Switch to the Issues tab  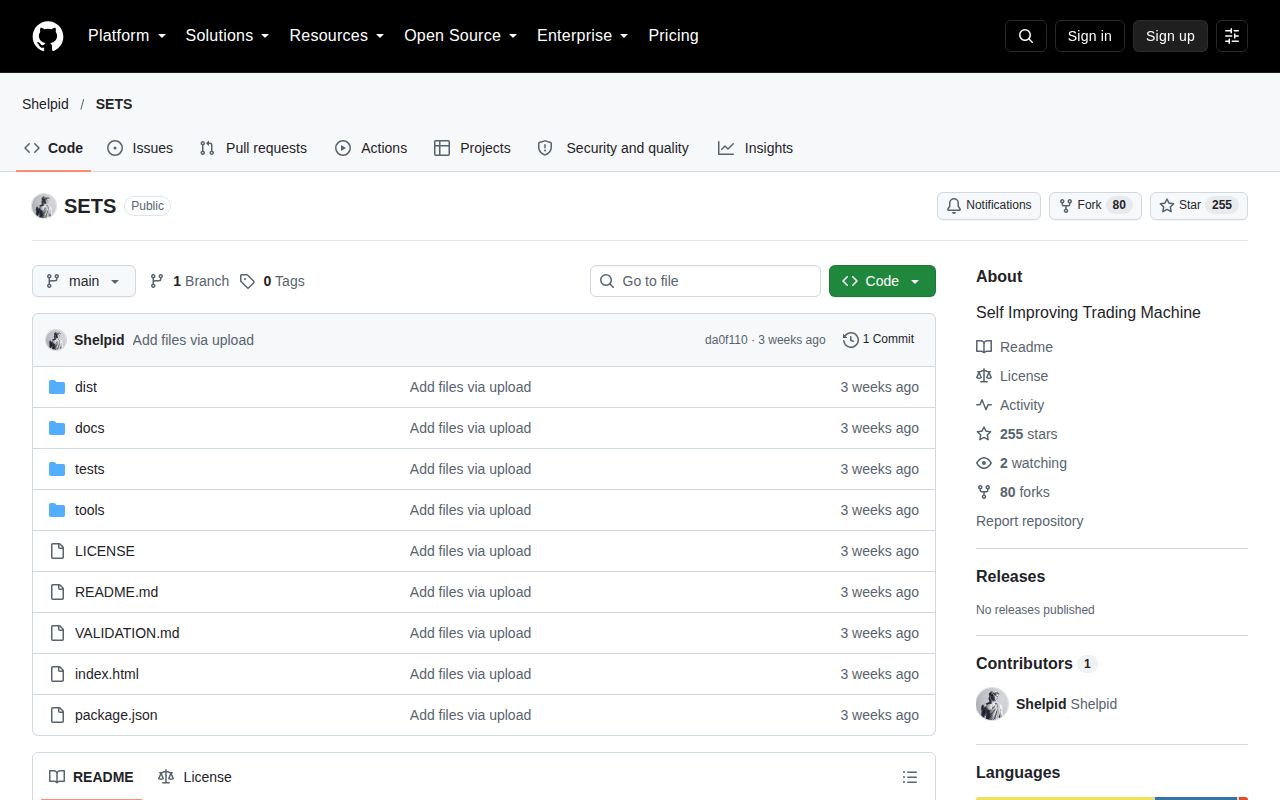tap(140, 148)
